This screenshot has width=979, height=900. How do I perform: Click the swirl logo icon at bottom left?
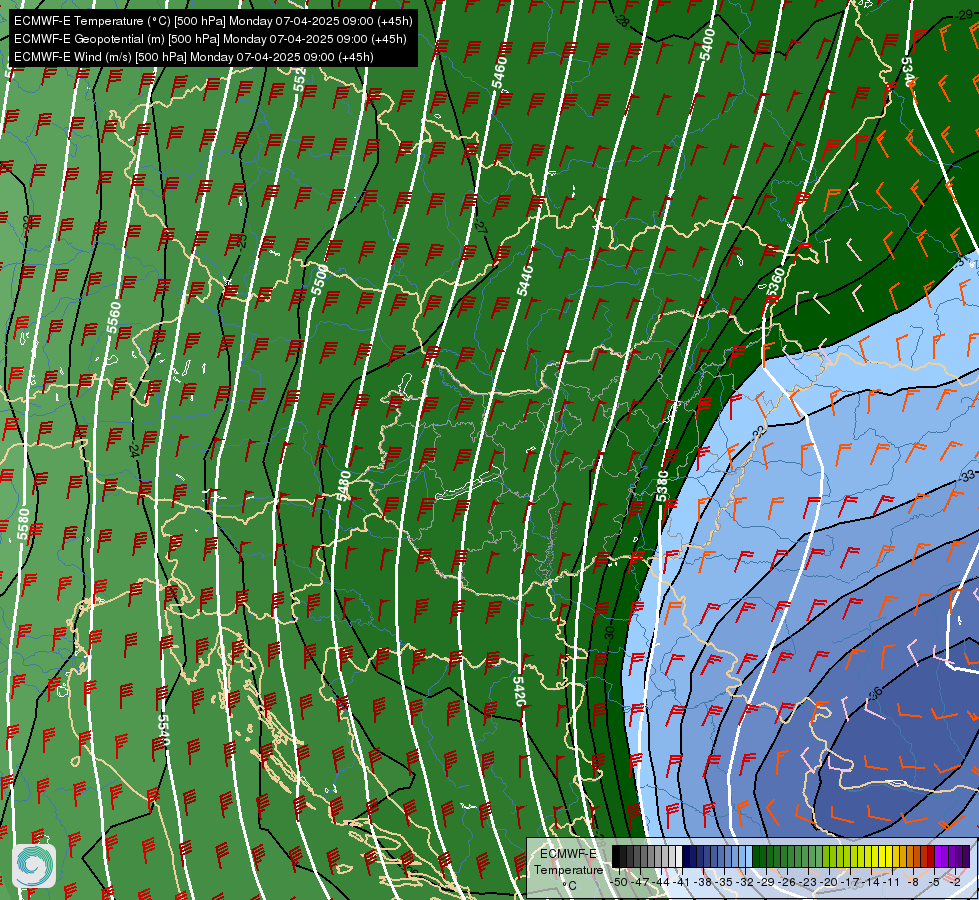click(x=34, y=866)
